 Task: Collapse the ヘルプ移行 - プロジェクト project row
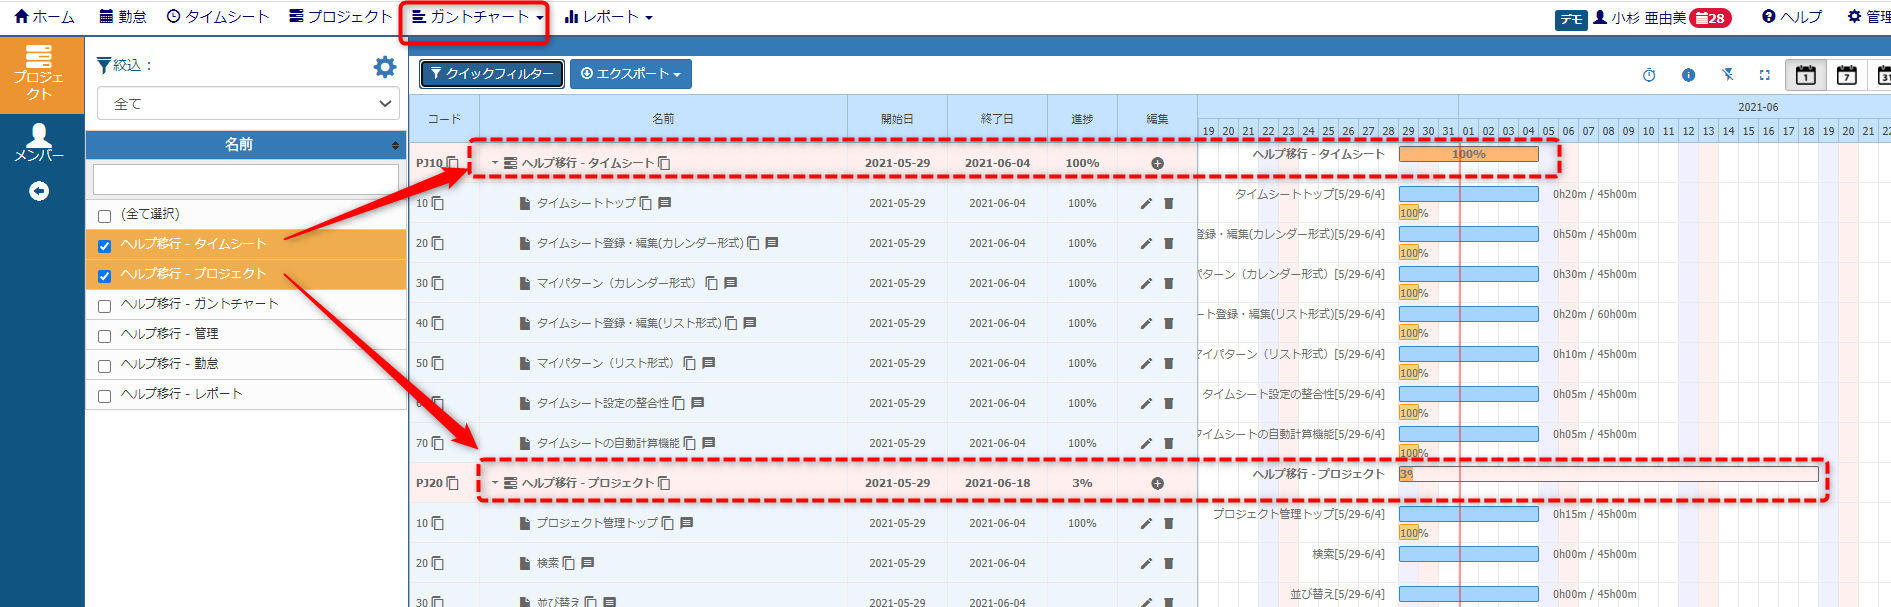(x=494, y=483)
